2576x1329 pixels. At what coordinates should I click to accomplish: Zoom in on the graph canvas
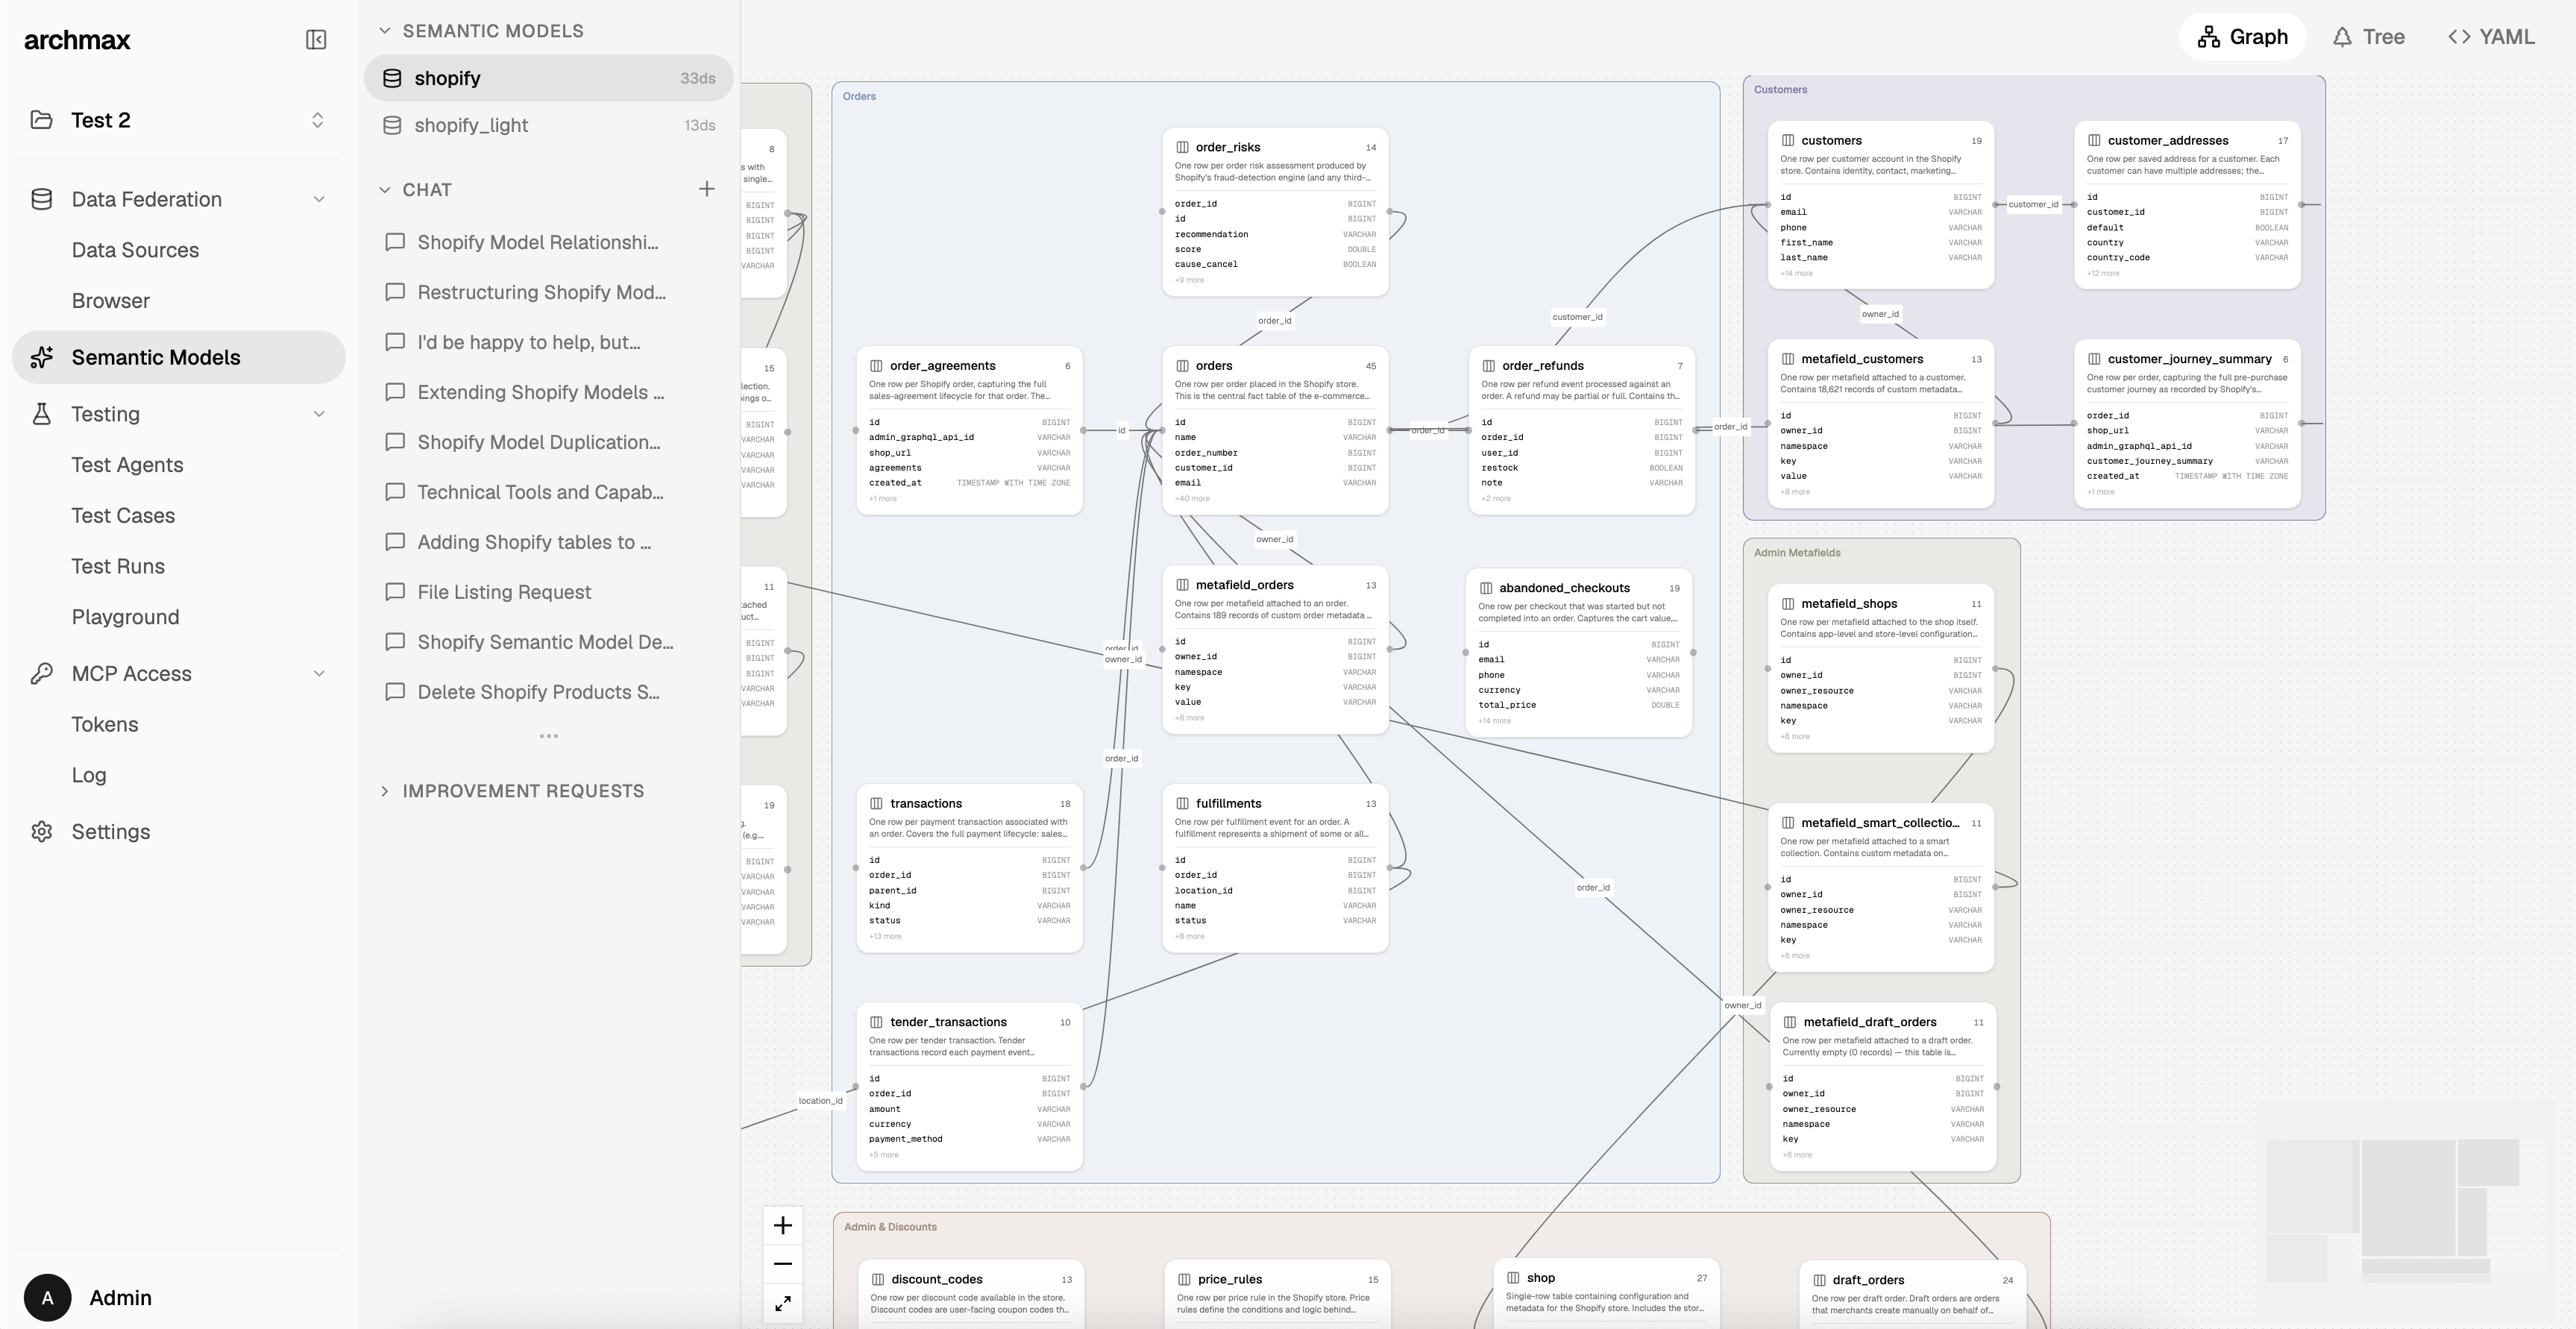(x=783, y=1224)
